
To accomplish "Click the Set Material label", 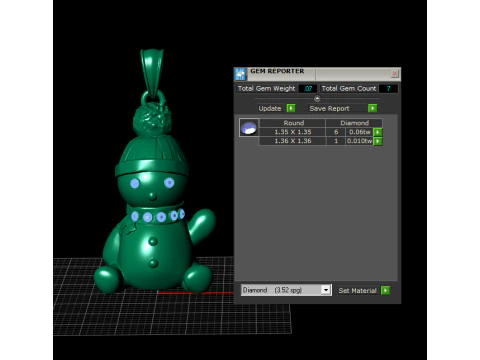I will pos(357,291).
